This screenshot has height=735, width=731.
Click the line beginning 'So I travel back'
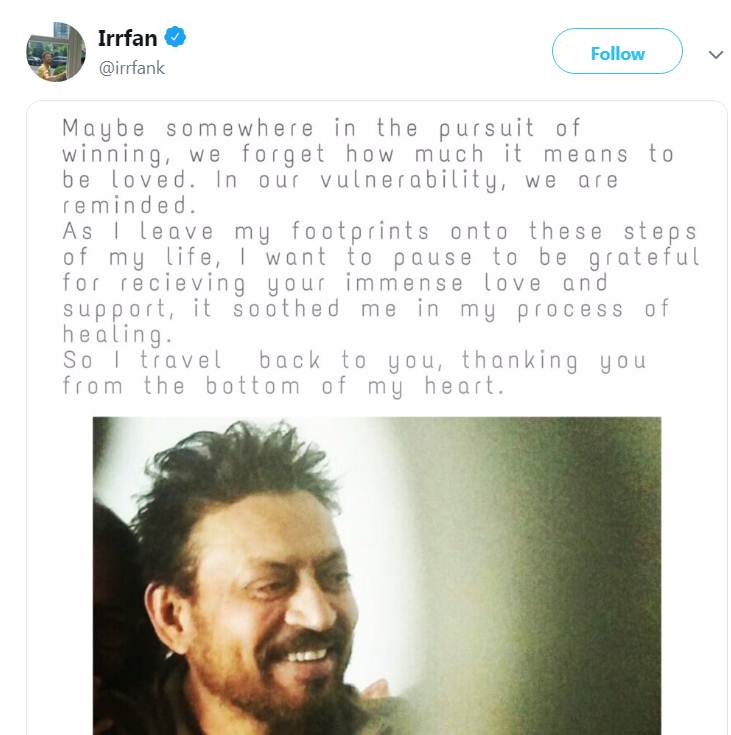(354, 360)
